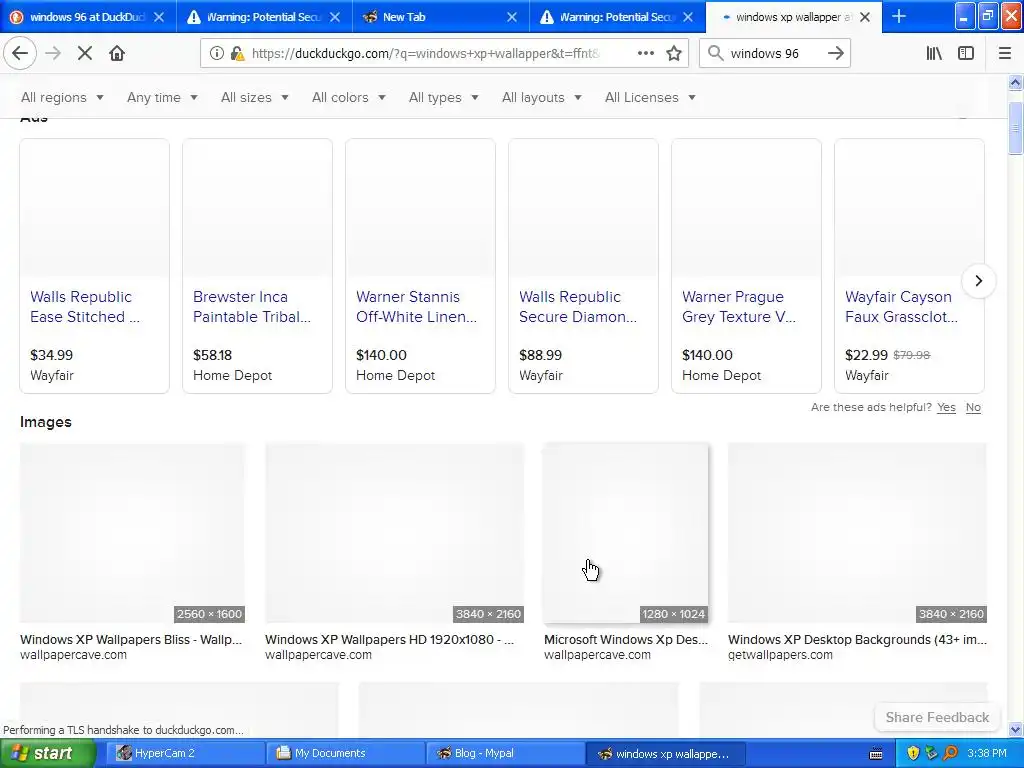Toggle the sidebar view icon
1024x768 pixels.
tap(966, 53)
